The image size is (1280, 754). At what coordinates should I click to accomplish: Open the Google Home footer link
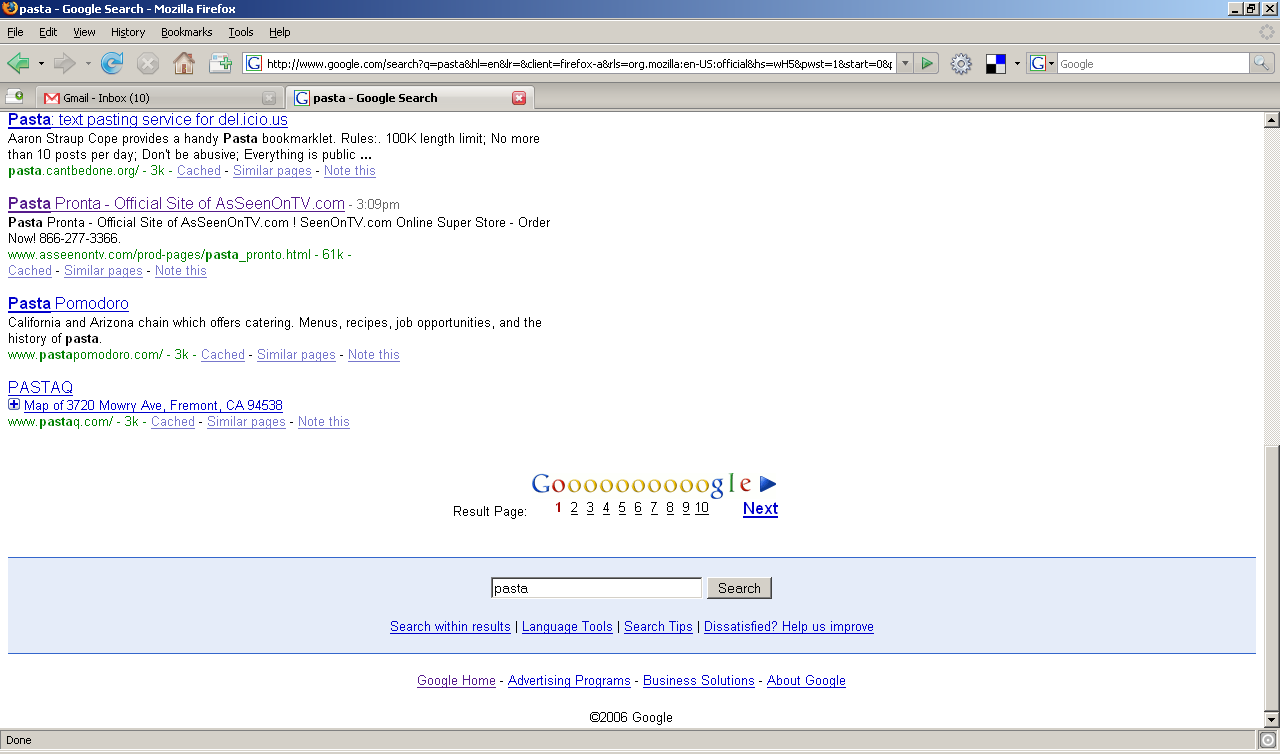pos(456,681)
